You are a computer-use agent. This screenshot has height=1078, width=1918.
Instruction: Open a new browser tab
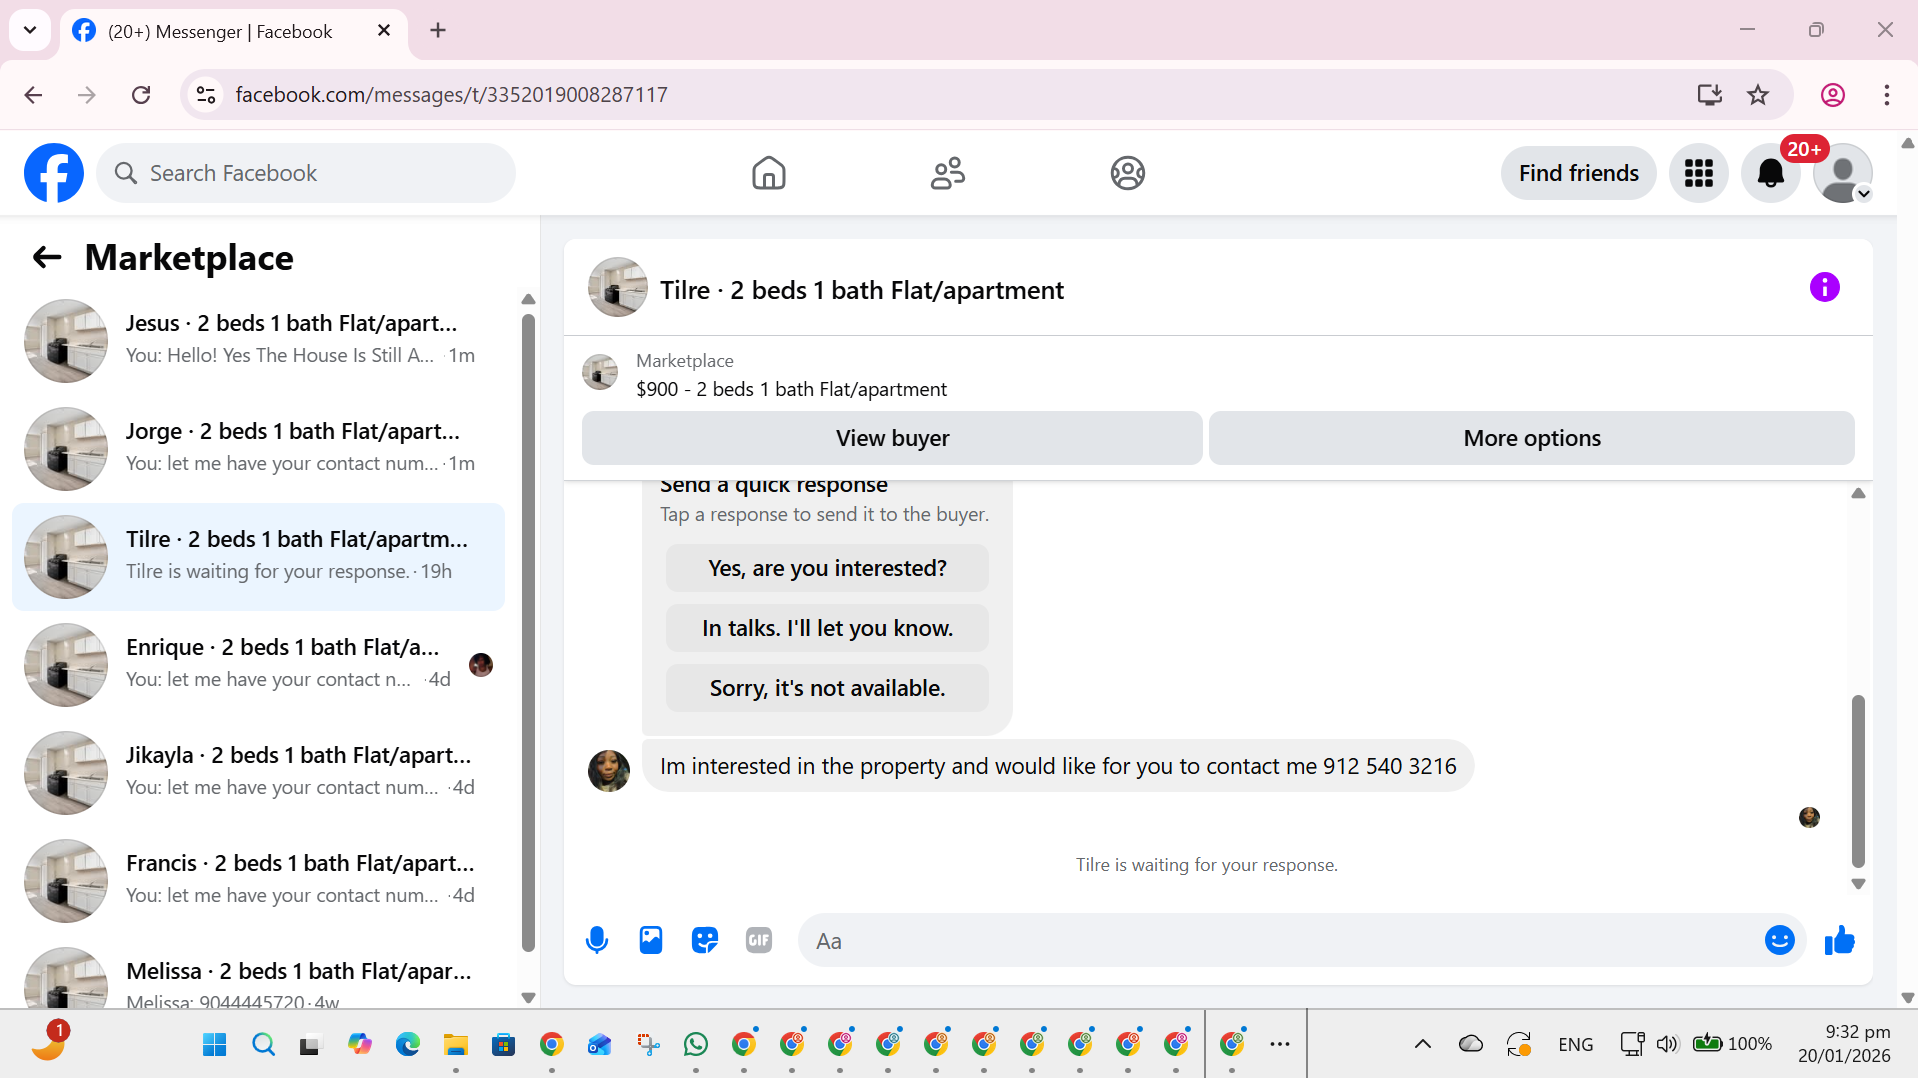pyautogui.click(x=438, y=30)
